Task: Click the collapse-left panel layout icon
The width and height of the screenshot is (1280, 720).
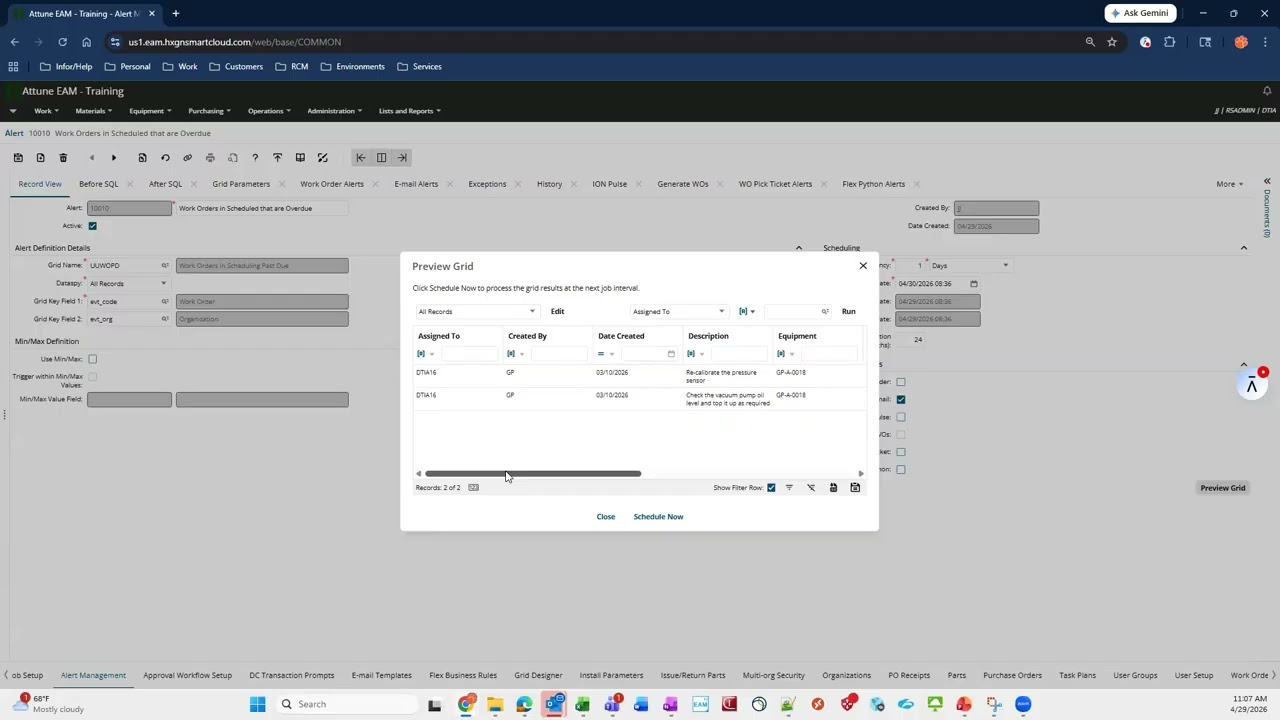Action: (361, 158)
